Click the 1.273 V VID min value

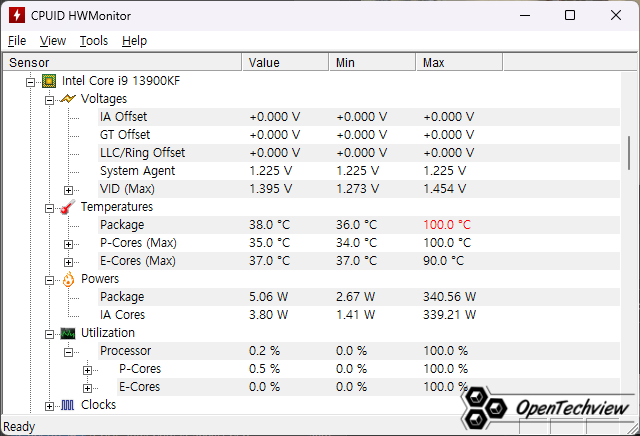358,189
